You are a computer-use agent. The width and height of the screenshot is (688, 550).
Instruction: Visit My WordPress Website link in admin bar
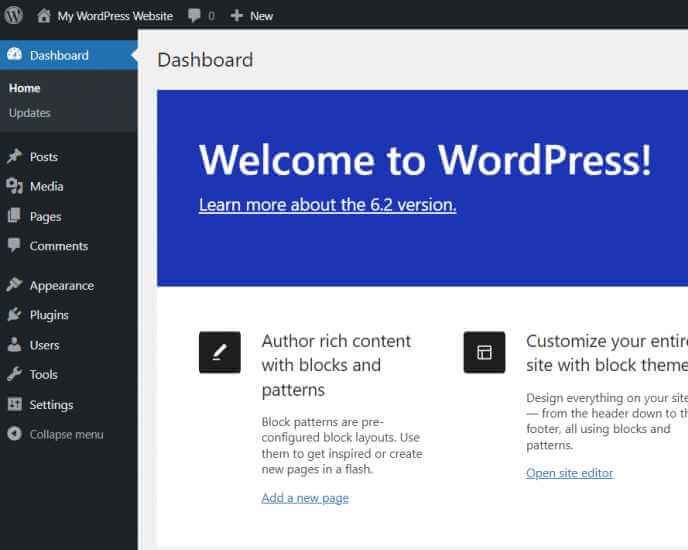[115, 16]
